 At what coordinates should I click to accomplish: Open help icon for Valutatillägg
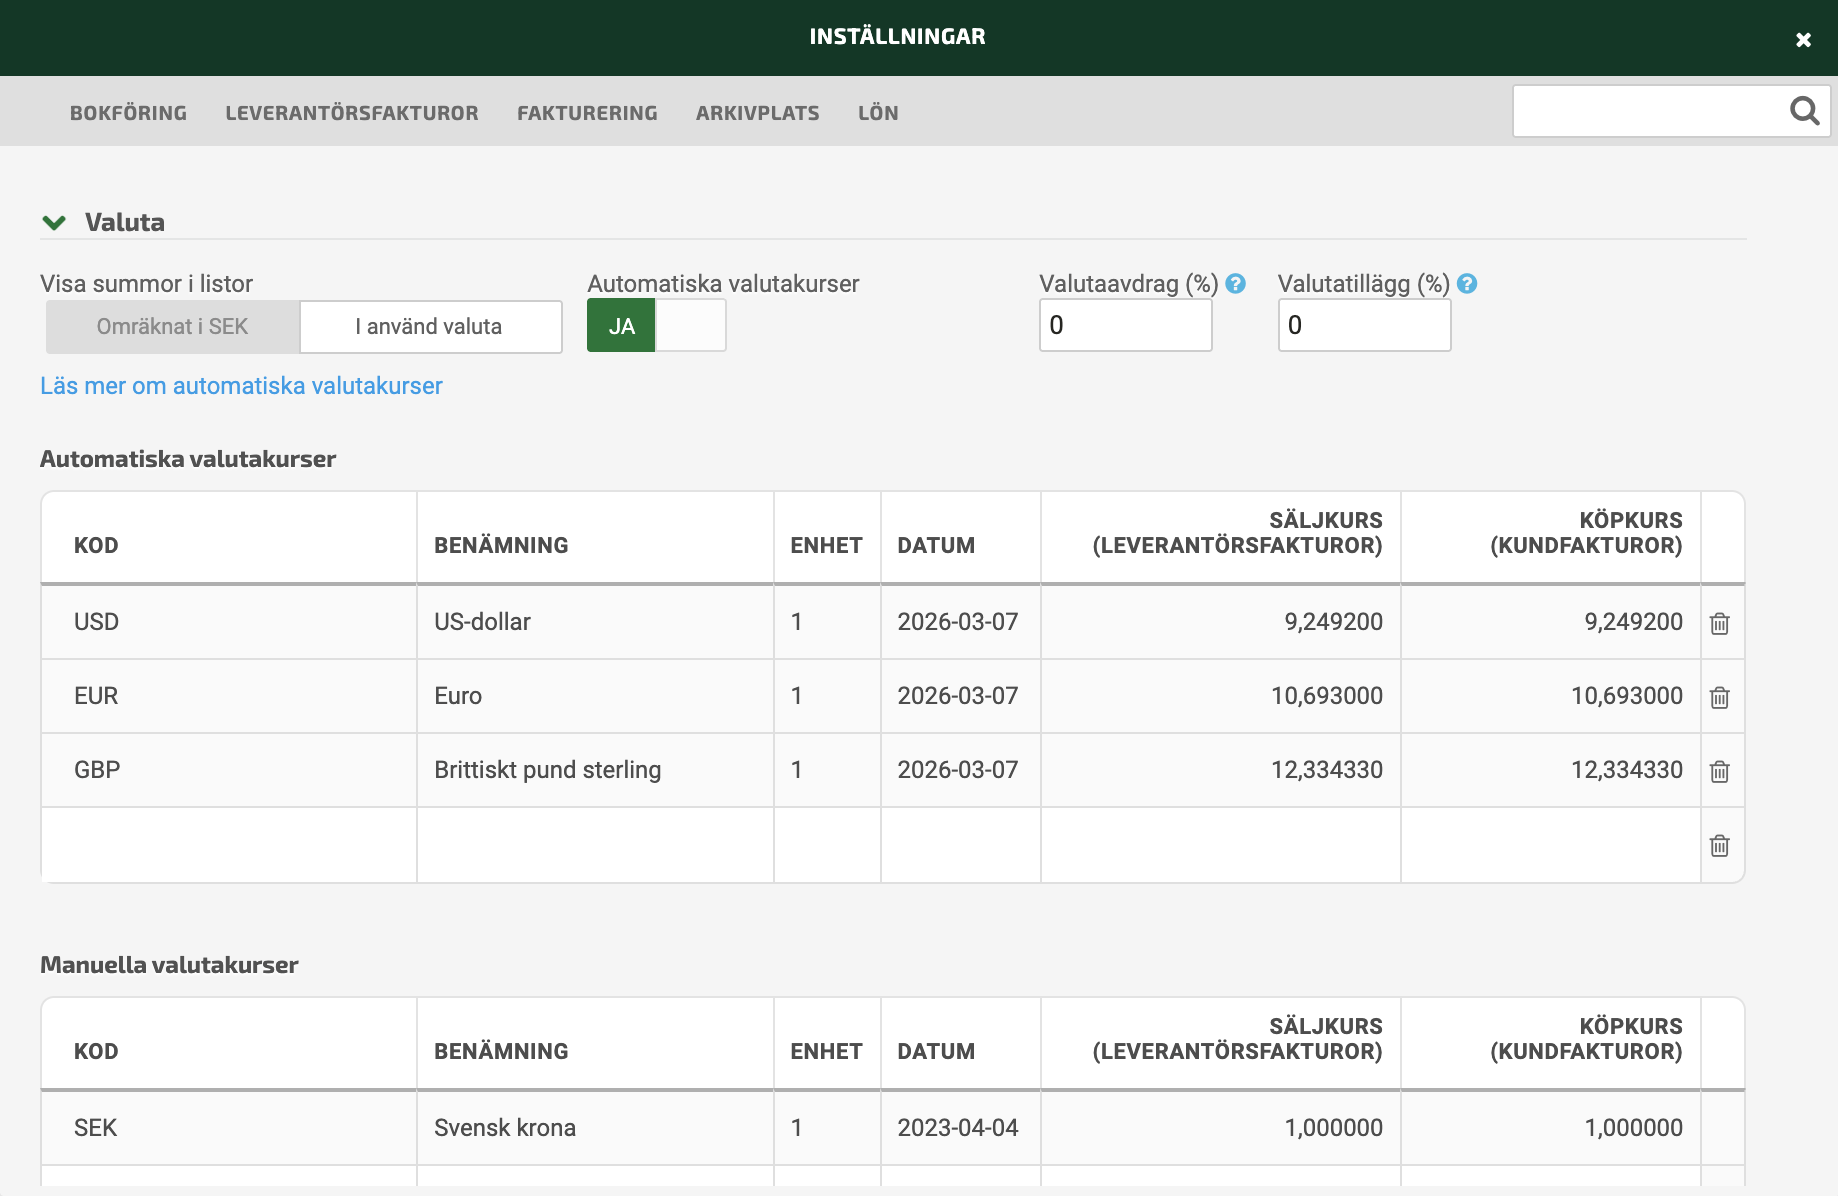pos(1467,284)
